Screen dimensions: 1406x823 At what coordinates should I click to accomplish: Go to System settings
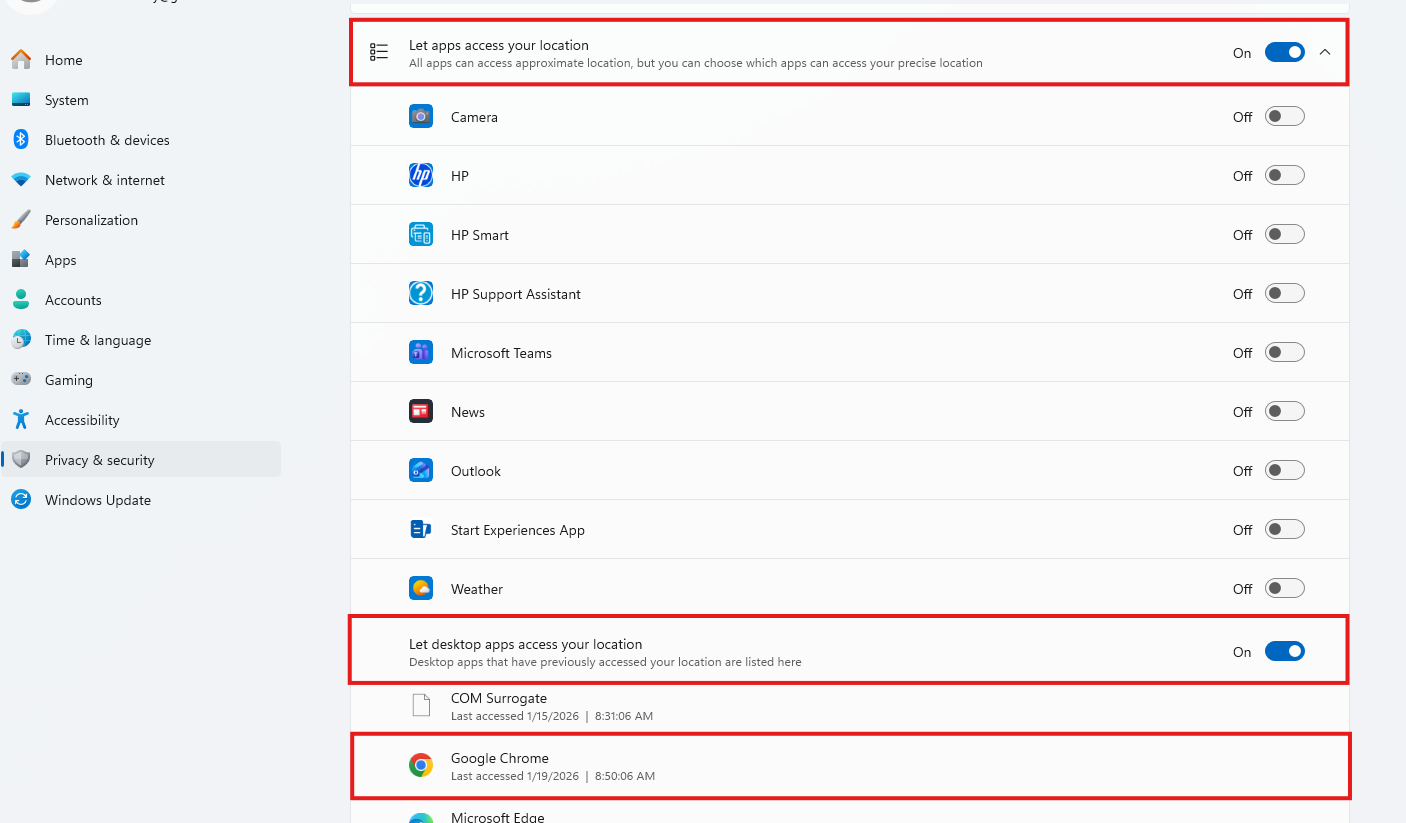coord(141,100)
